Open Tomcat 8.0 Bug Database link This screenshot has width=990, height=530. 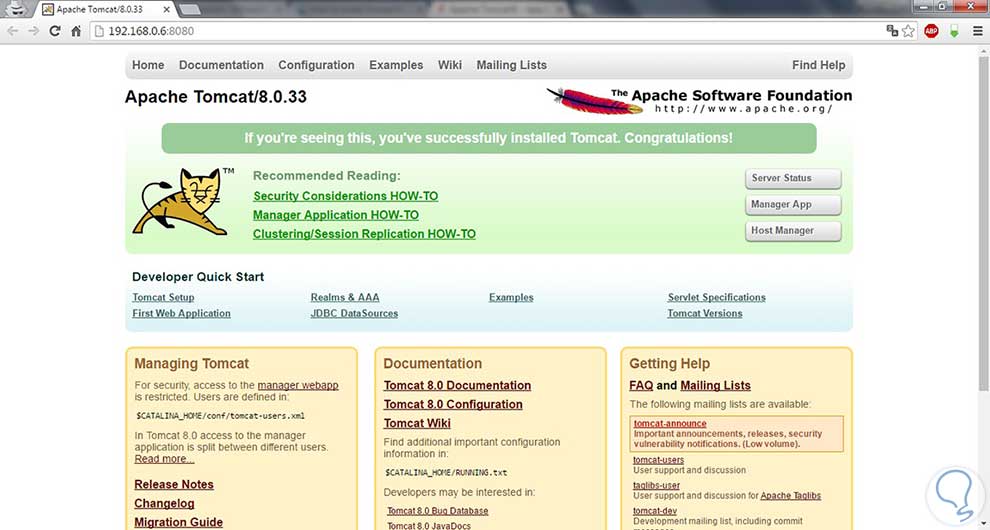tap(438, 511)
